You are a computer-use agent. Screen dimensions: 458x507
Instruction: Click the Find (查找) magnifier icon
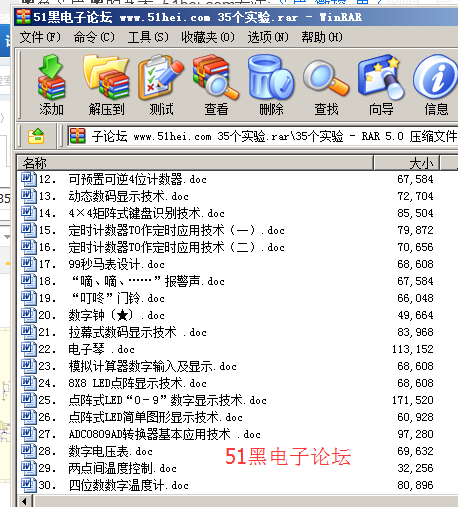point(326,77)
